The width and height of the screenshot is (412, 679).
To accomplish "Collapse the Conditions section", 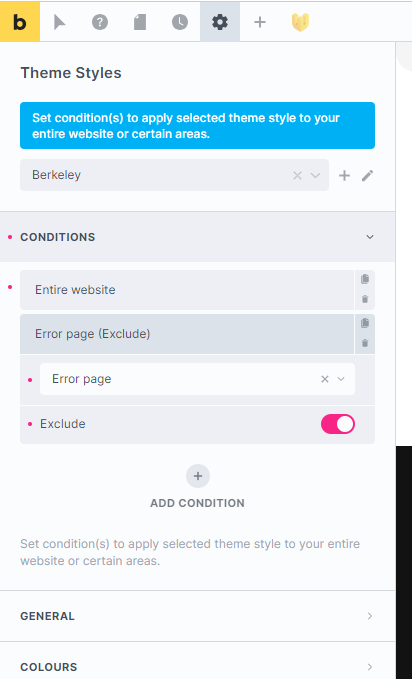I will click(x=370, y=237).
